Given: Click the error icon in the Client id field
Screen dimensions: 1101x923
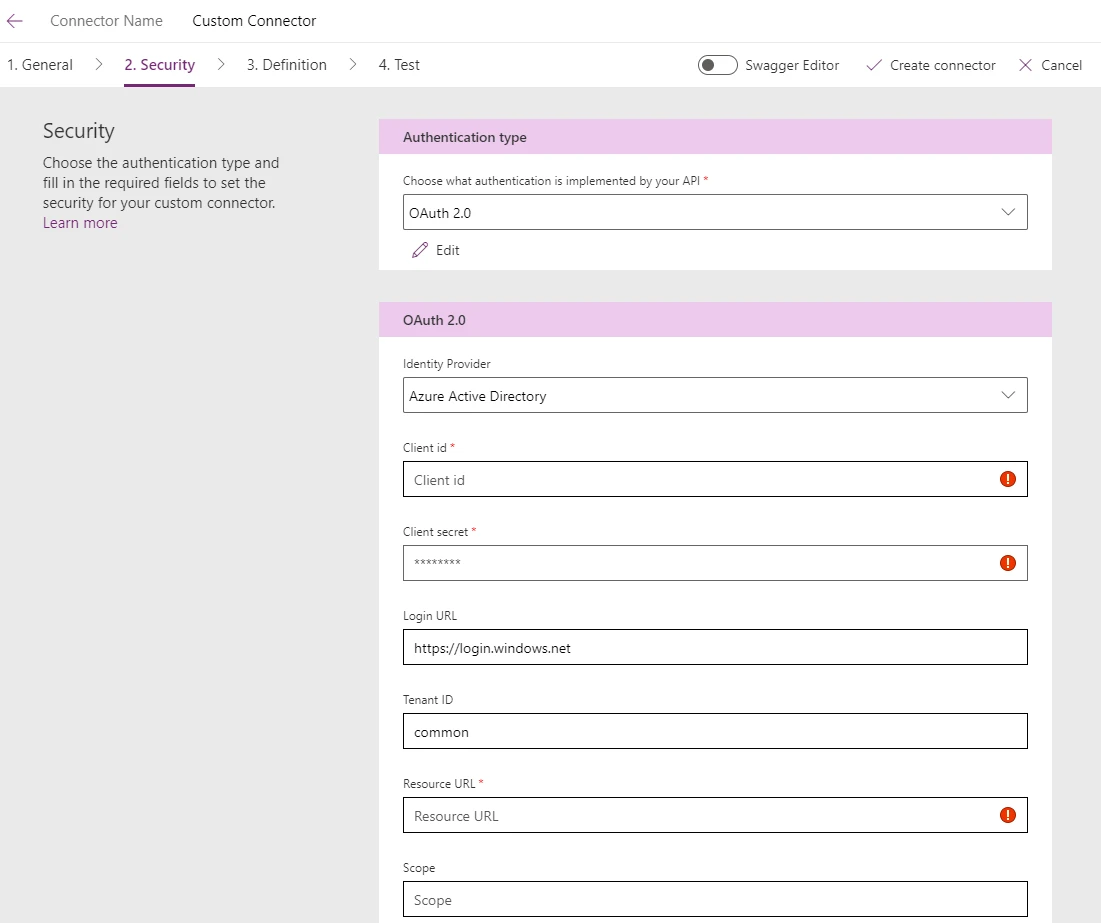Looking at the screenshot, I should (1007, 479).
